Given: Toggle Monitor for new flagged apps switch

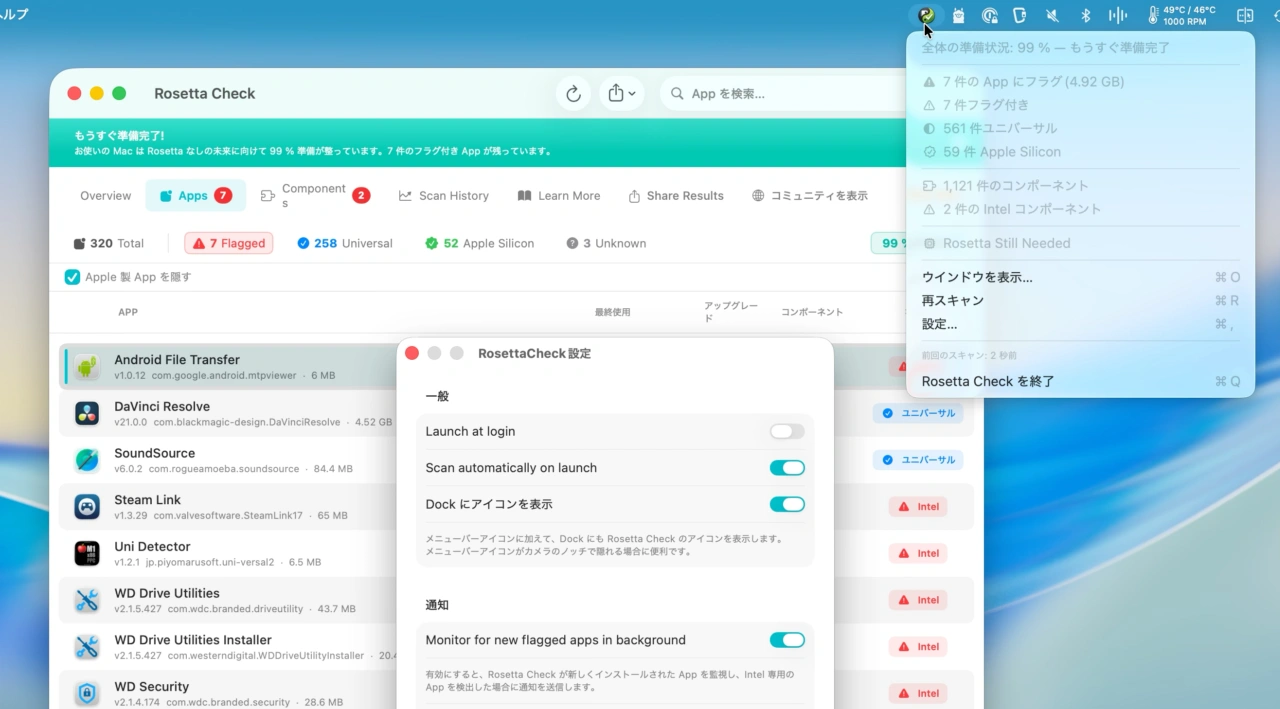Looking at the screenshot, I should coord(787,640).
